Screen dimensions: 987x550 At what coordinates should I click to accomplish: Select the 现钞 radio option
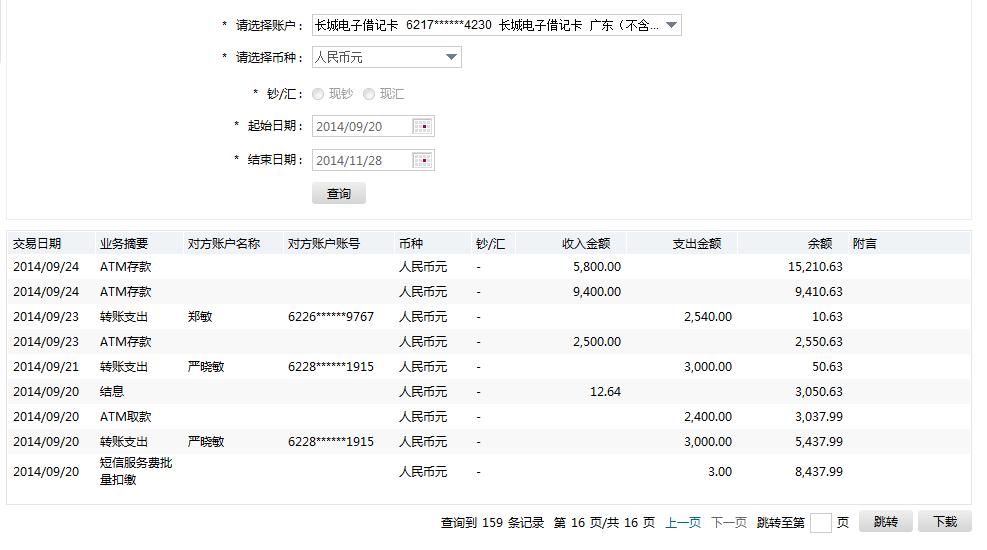(318, 94)
